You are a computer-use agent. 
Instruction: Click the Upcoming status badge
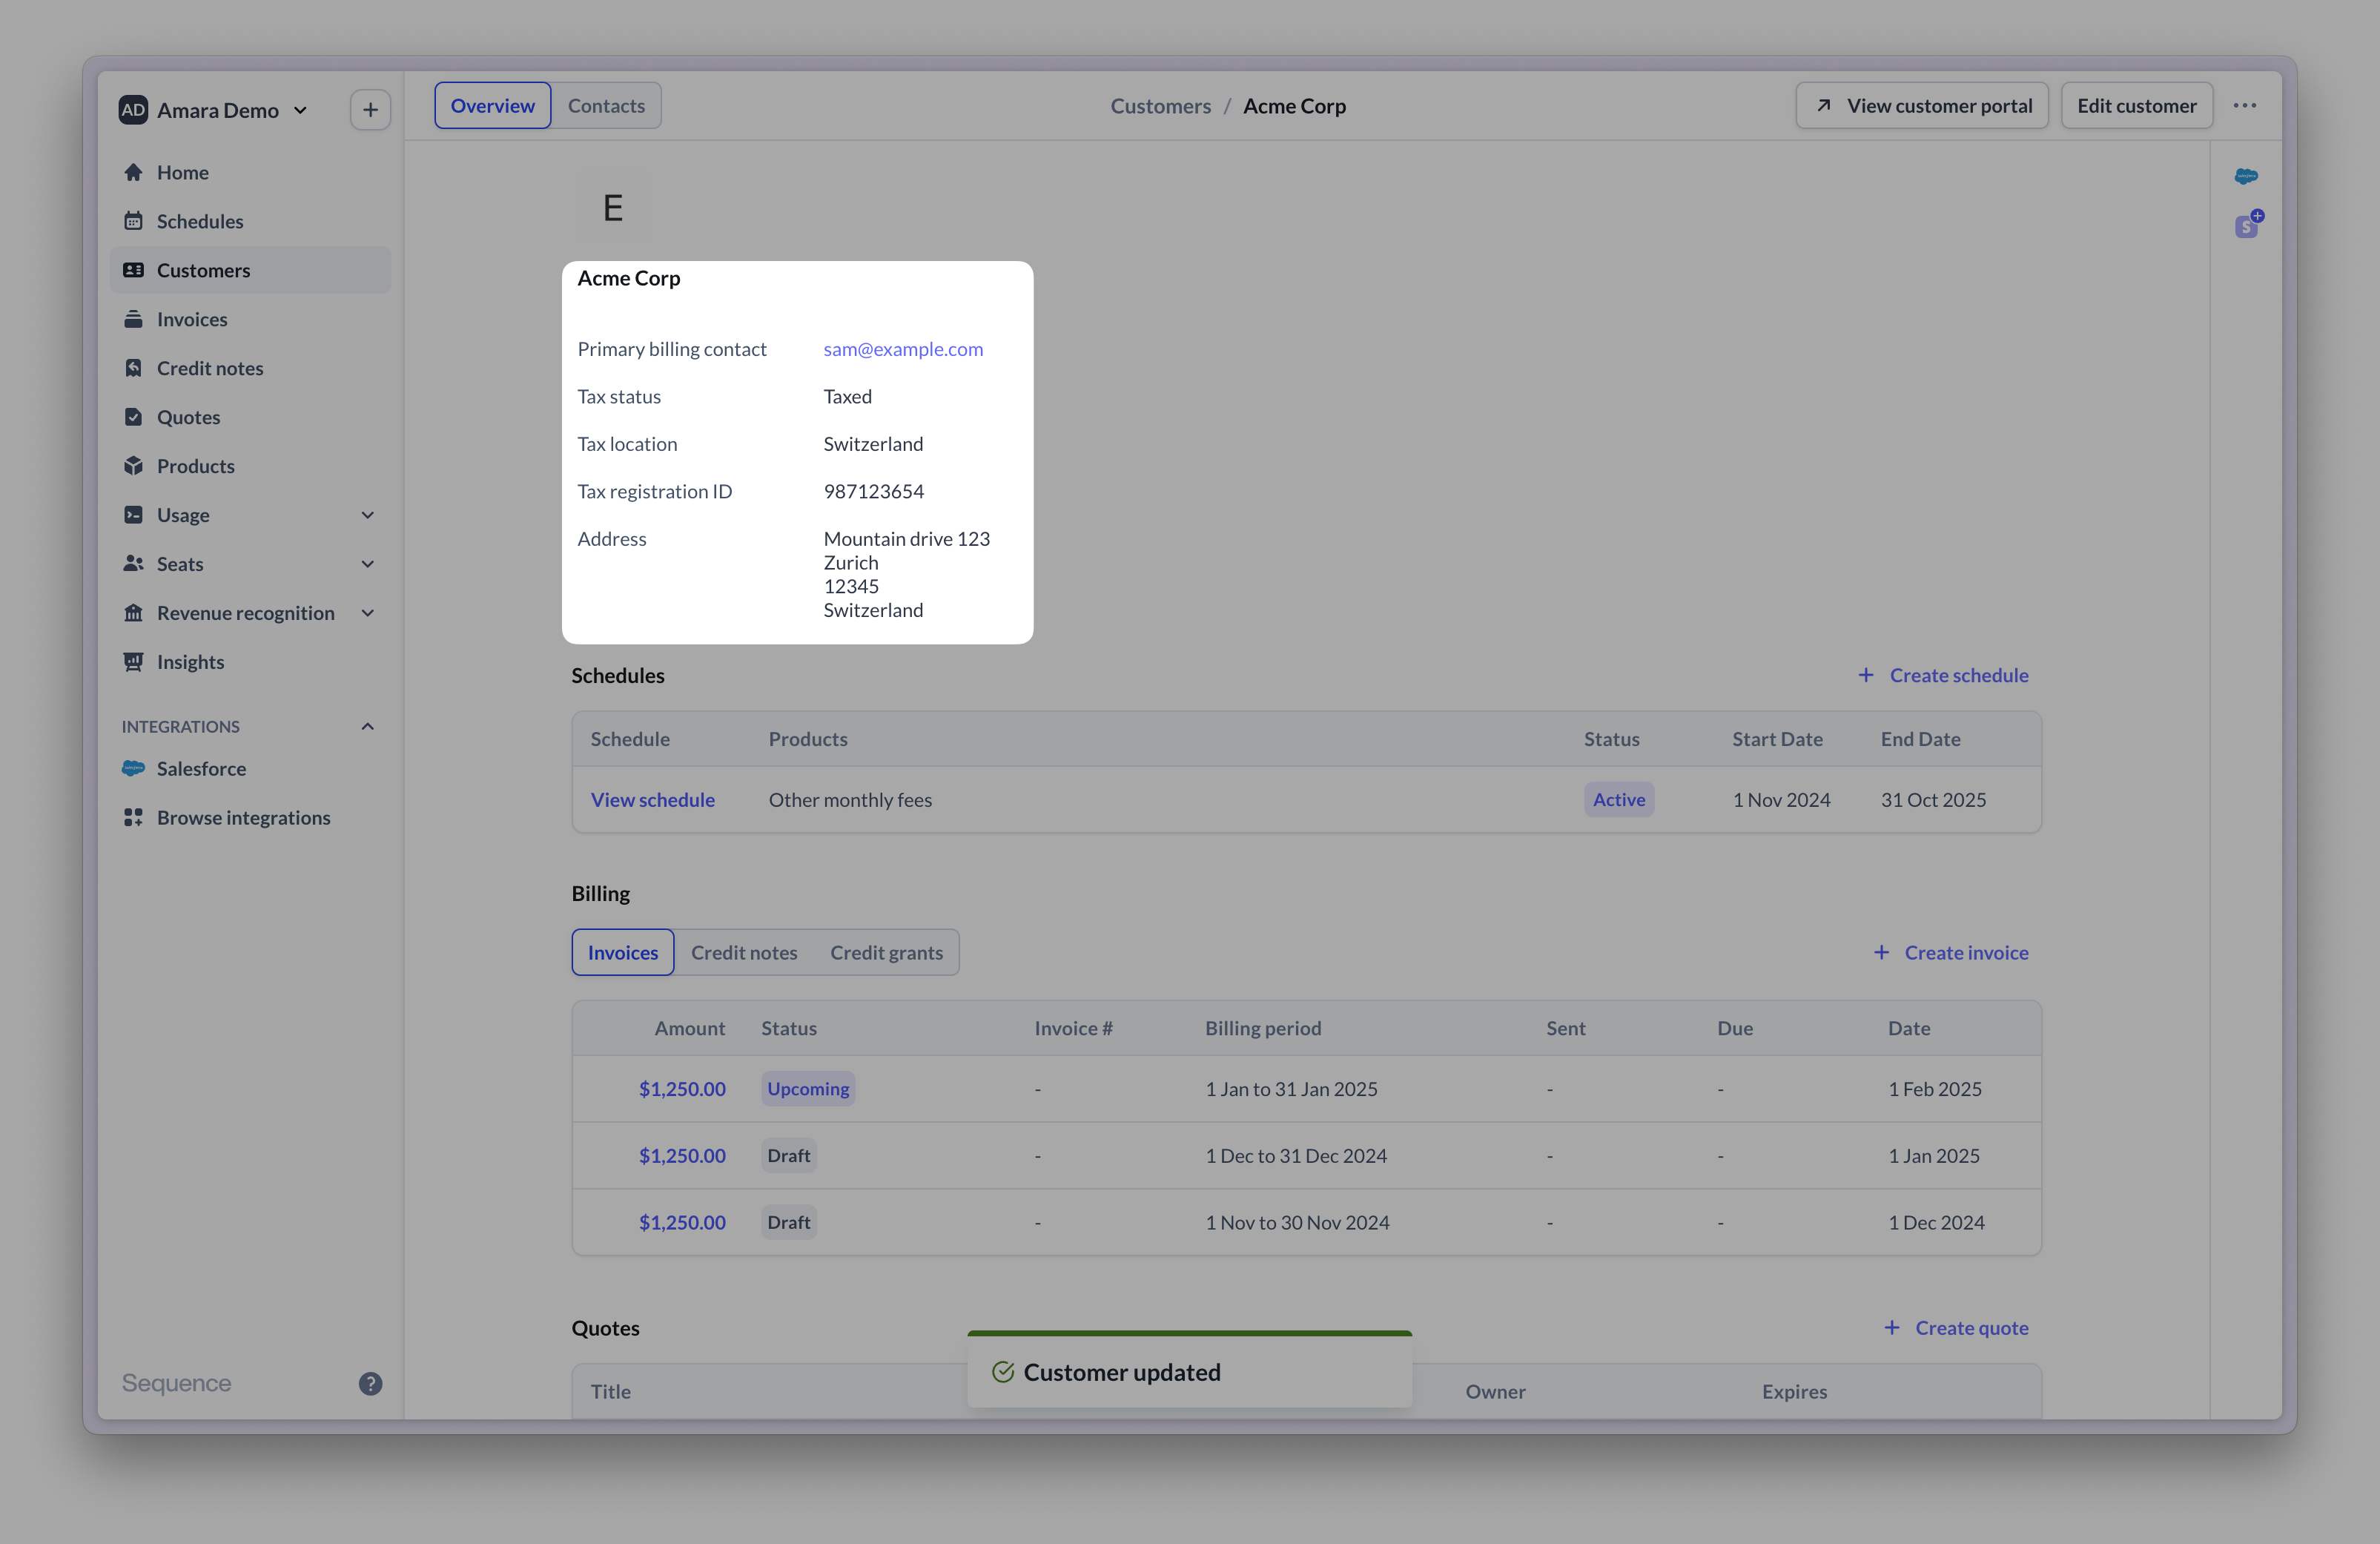tap(808, 1088)
